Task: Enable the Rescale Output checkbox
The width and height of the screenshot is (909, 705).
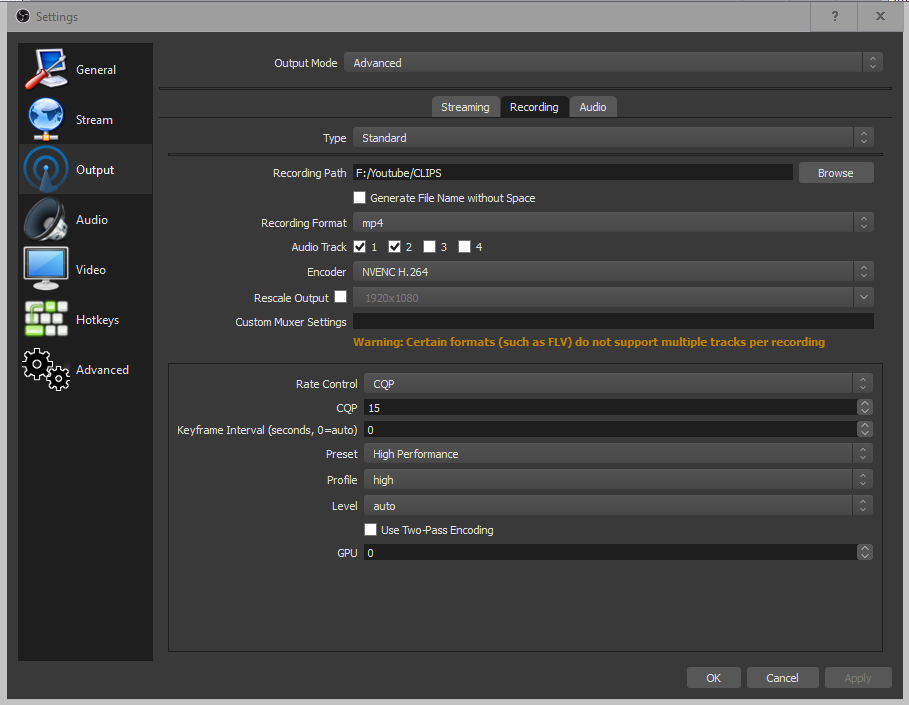Action: tap(341, 297)
